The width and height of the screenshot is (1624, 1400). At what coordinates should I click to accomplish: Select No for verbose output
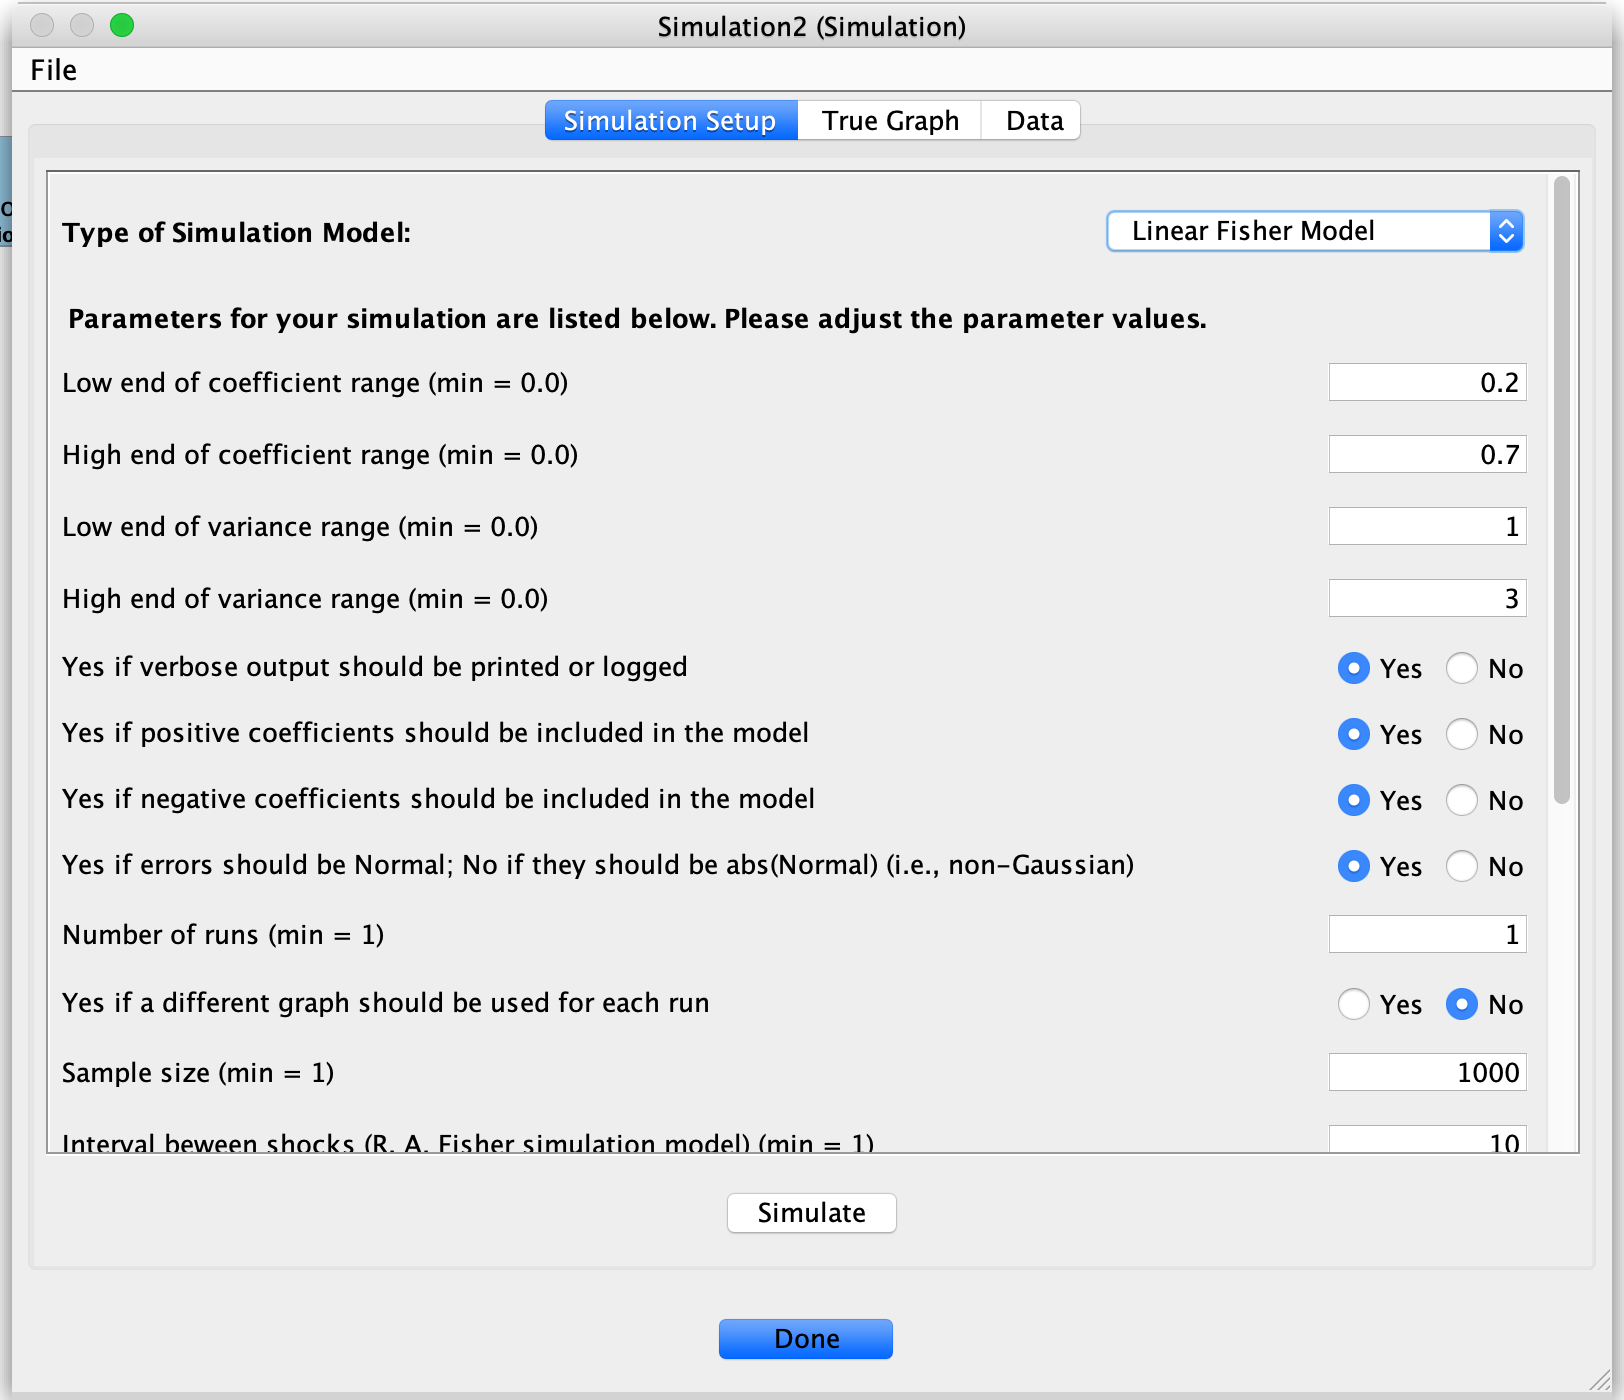pyautogui.click(x=1462, y=668)
